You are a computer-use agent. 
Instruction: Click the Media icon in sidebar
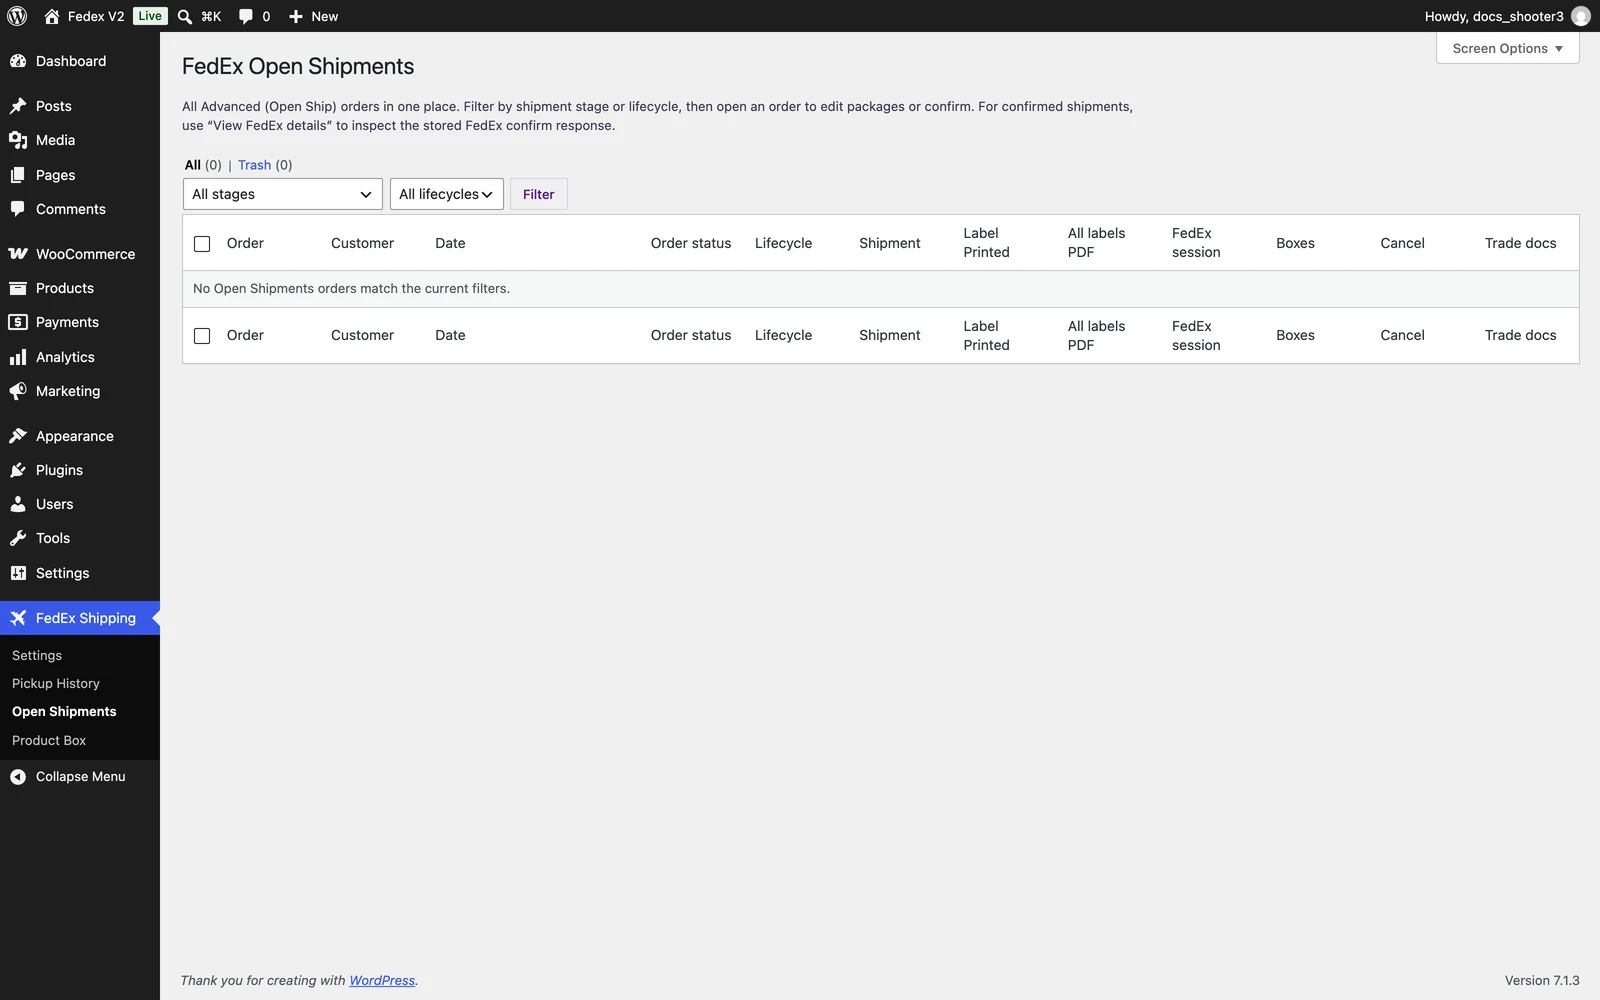tap(18, 140)
